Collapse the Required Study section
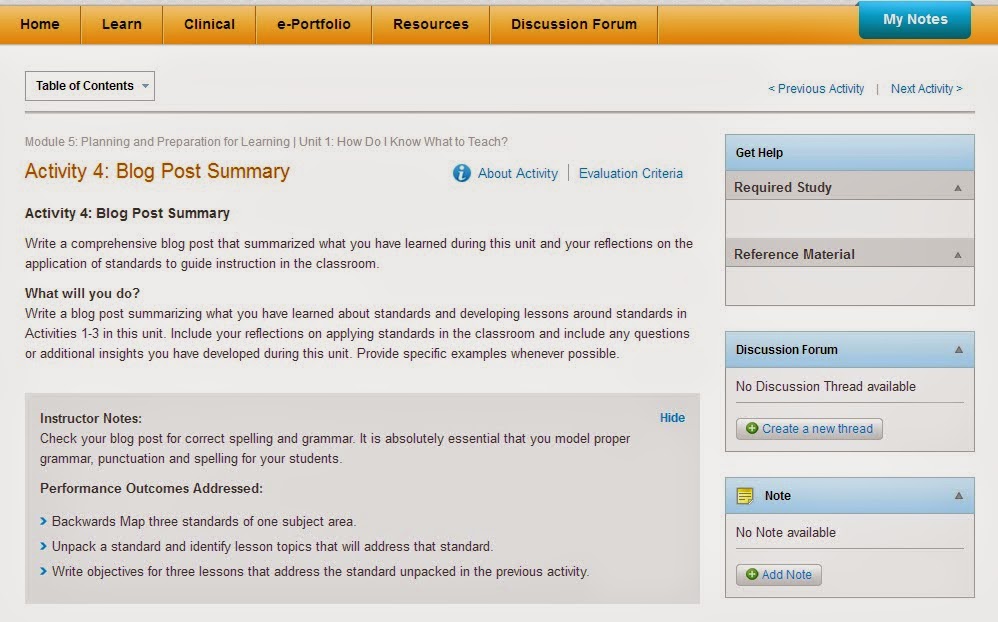Image resolution: width=998 pixels, height=622 pixels. pyautogui.click(x=958, y=188)
